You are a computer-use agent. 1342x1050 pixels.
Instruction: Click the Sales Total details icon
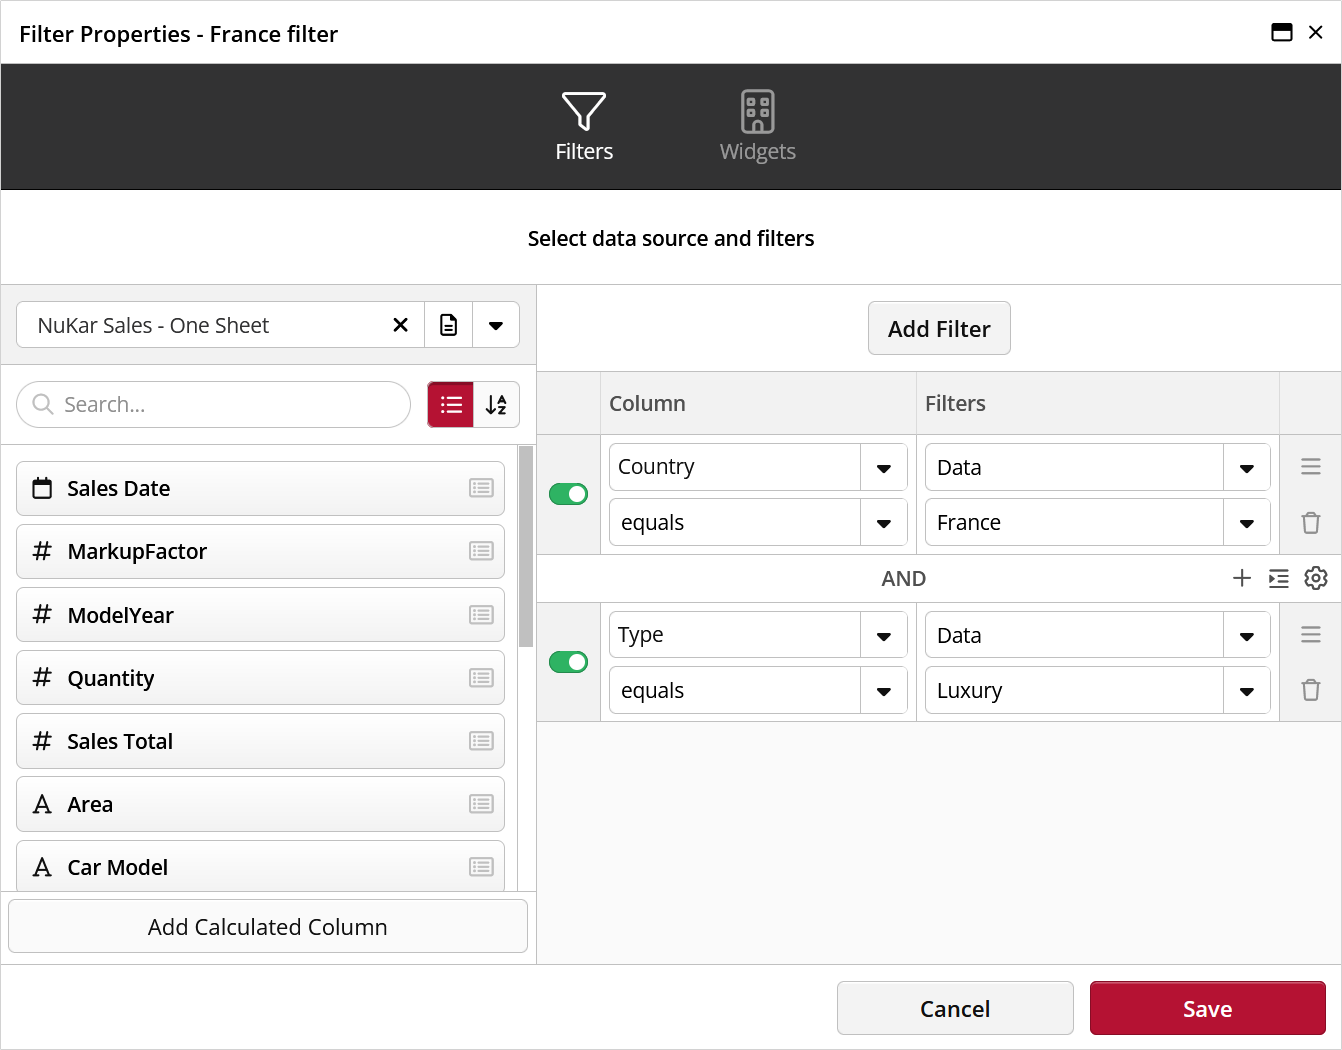pos(481,741)
